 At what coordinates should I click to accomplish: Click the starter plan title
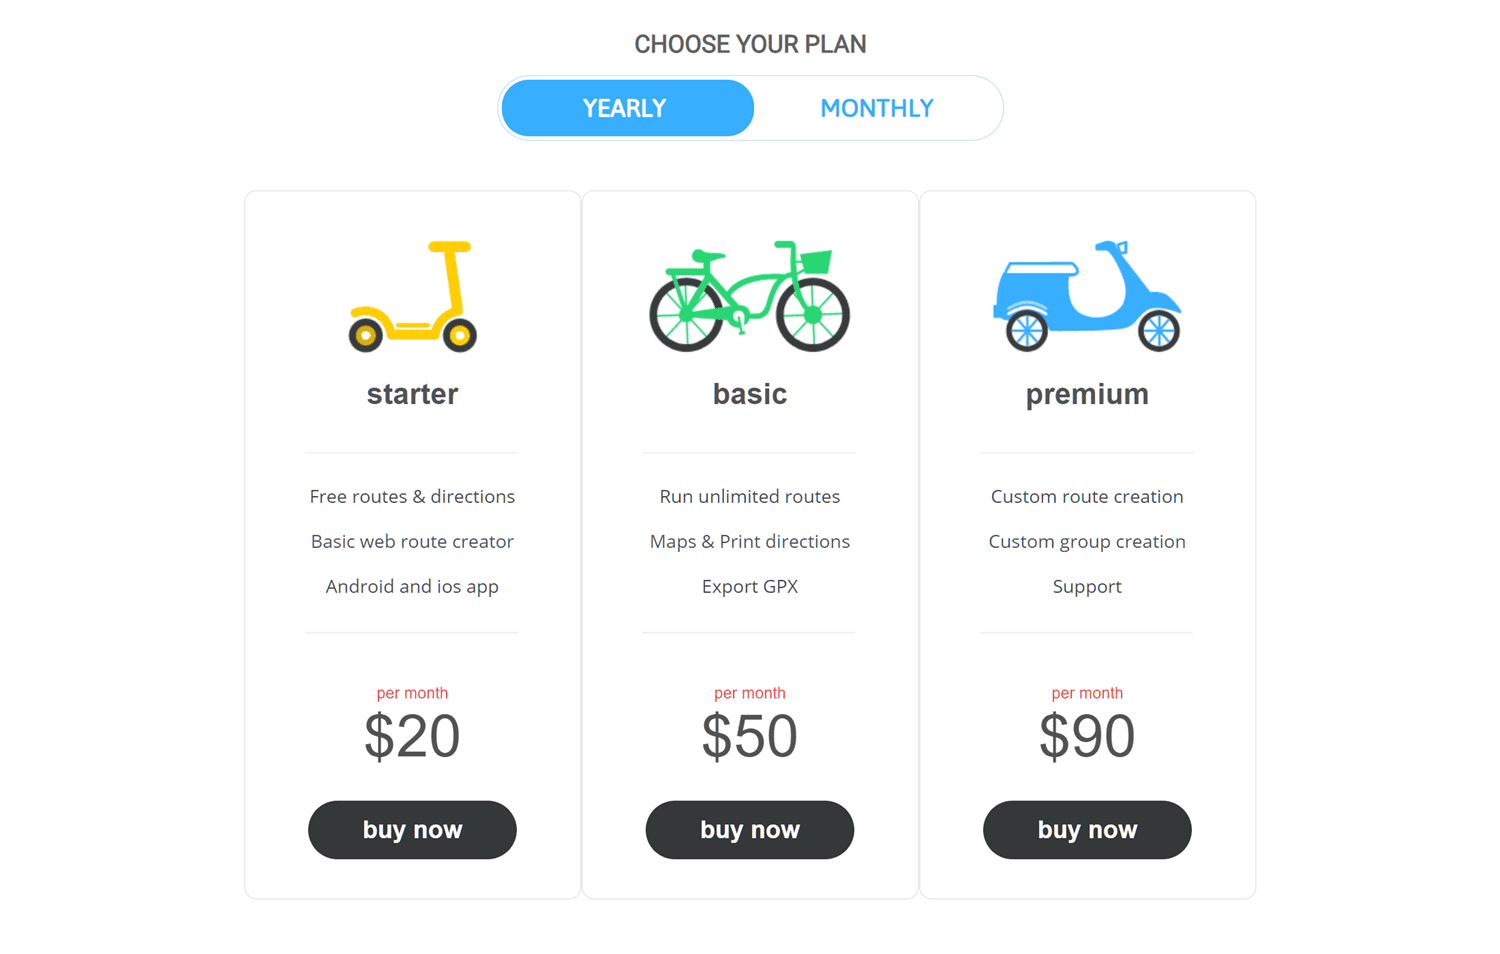click(412, 394)
